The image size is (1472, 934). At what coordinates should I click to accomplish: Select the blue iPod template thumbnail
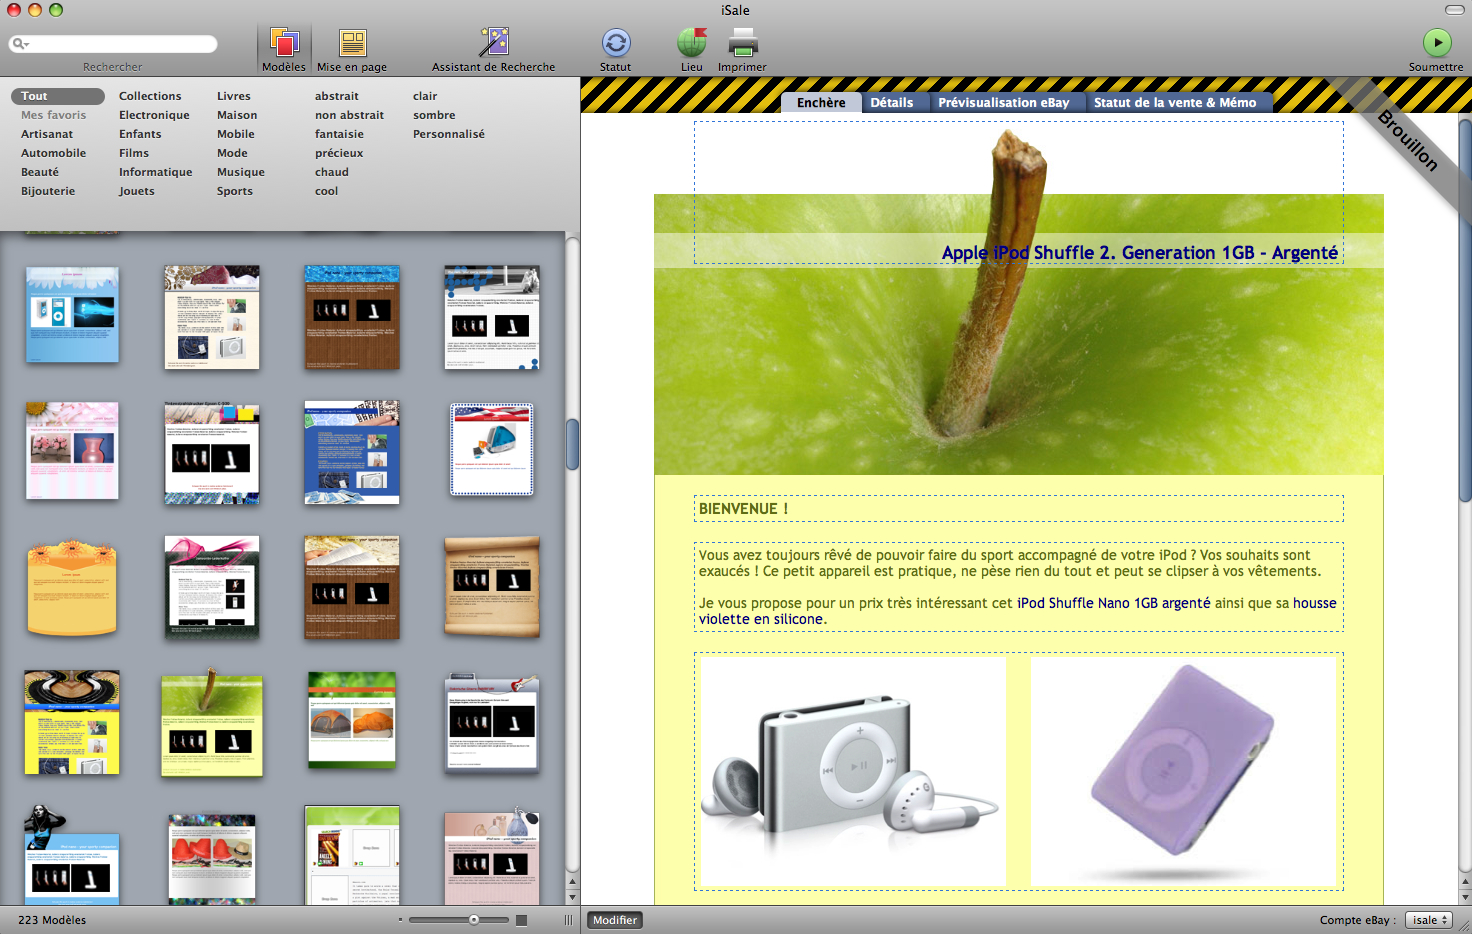[72, 314]
